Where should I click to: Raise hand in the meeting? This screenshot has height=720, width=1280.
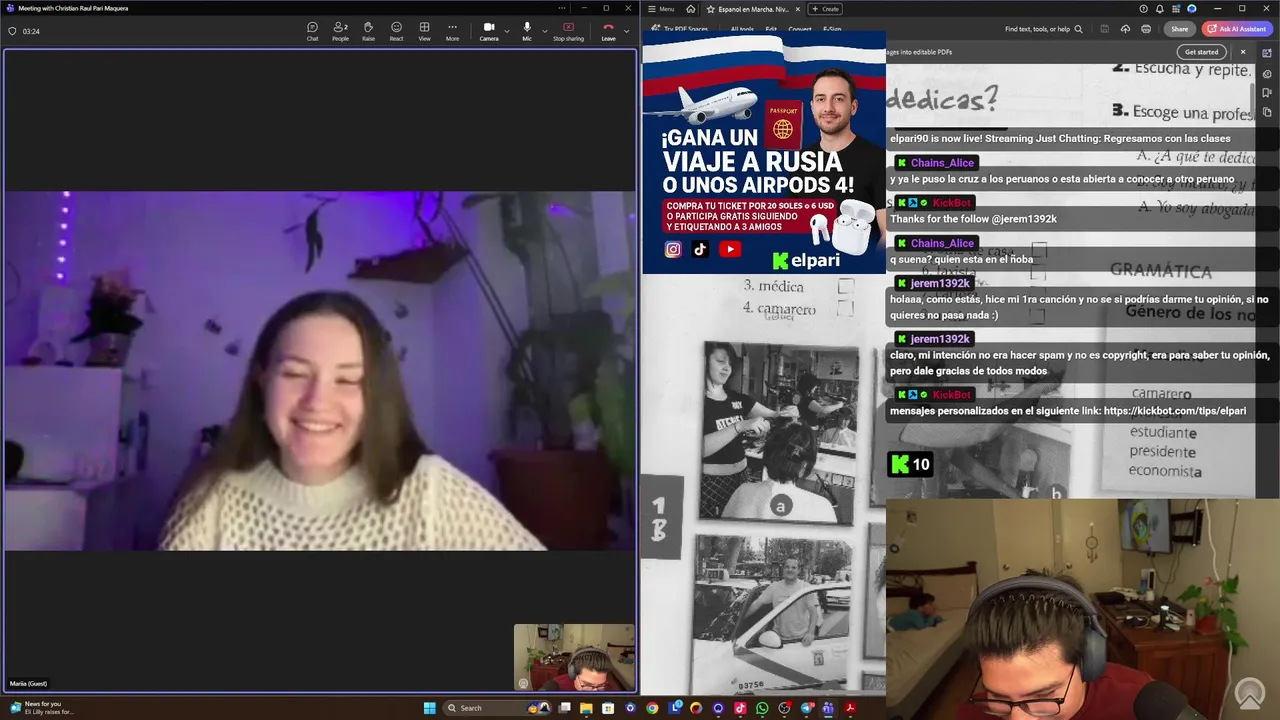click(368, 31)
